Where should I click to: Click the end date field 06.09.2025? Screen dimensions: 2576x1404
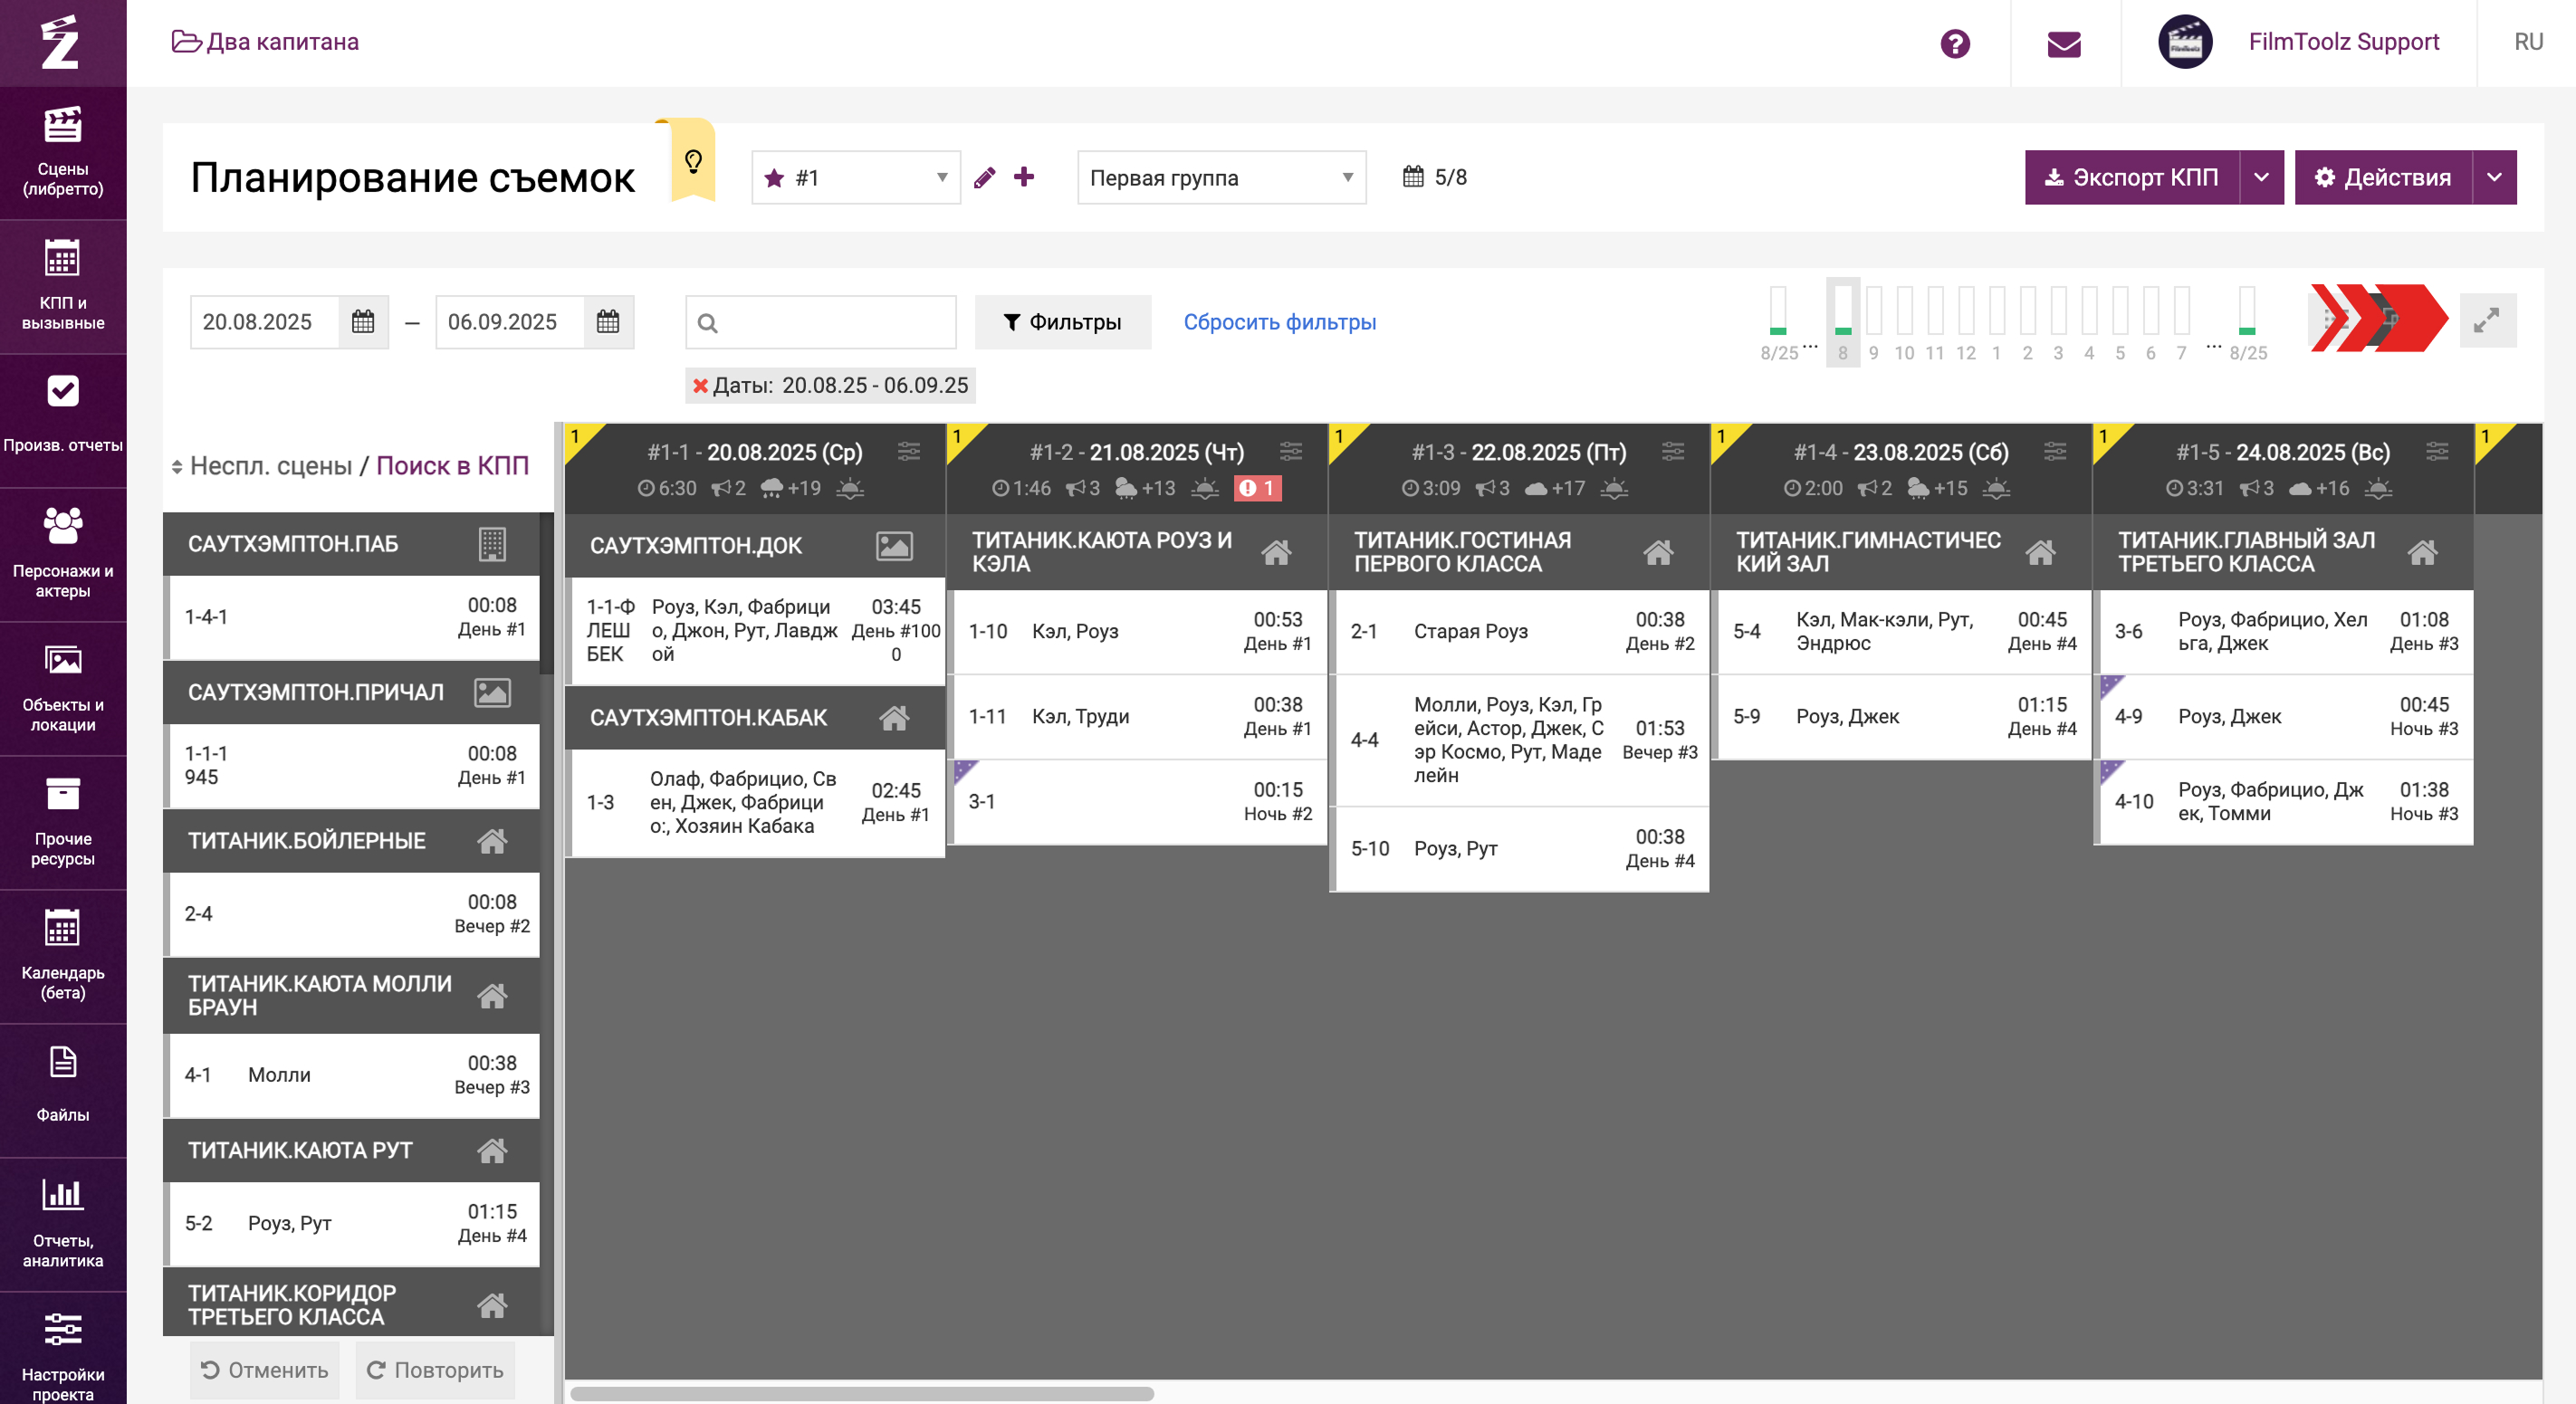point(510,322)
